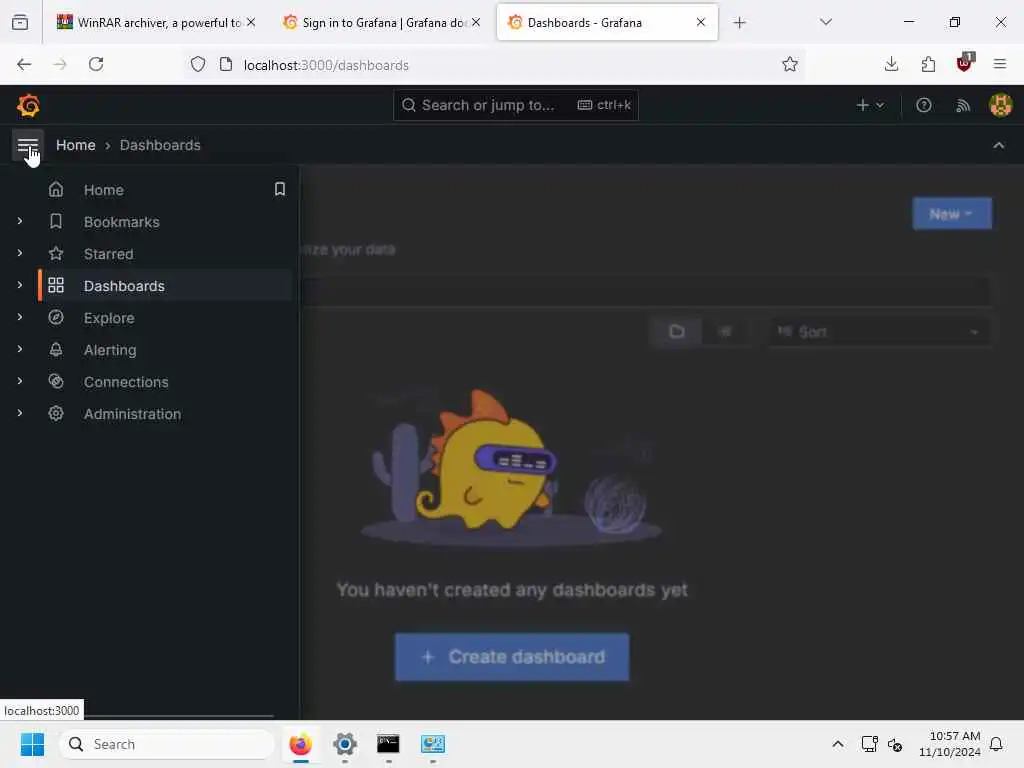Viewport: 1024px width, 768px height.
Task: Bookmark this page with star icon
Action: click(790, 64)
